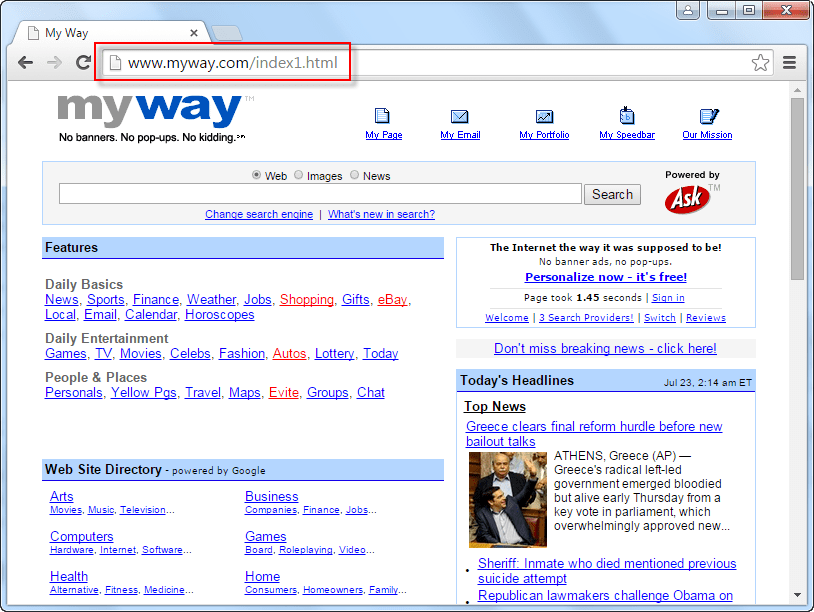Click the My Speedbar icon
The width and height of the screenshot is (814, 612).
(627, 115)
